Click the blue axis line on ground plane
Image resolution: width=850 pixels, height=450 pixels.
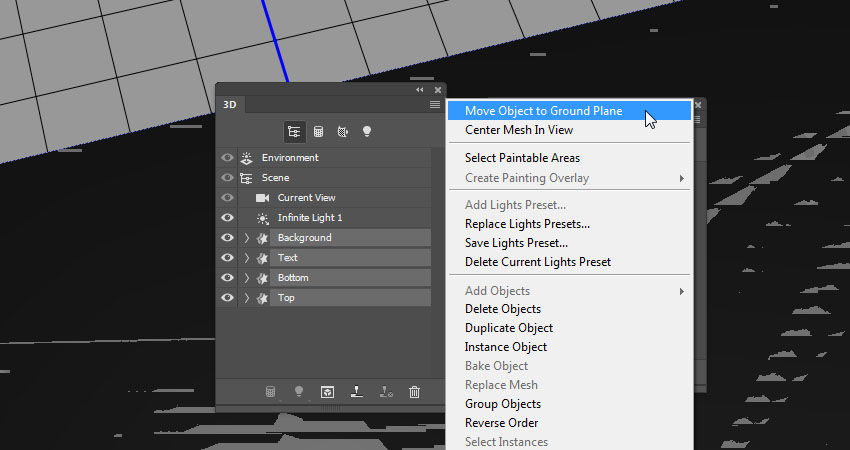click(x=275, y=41)
